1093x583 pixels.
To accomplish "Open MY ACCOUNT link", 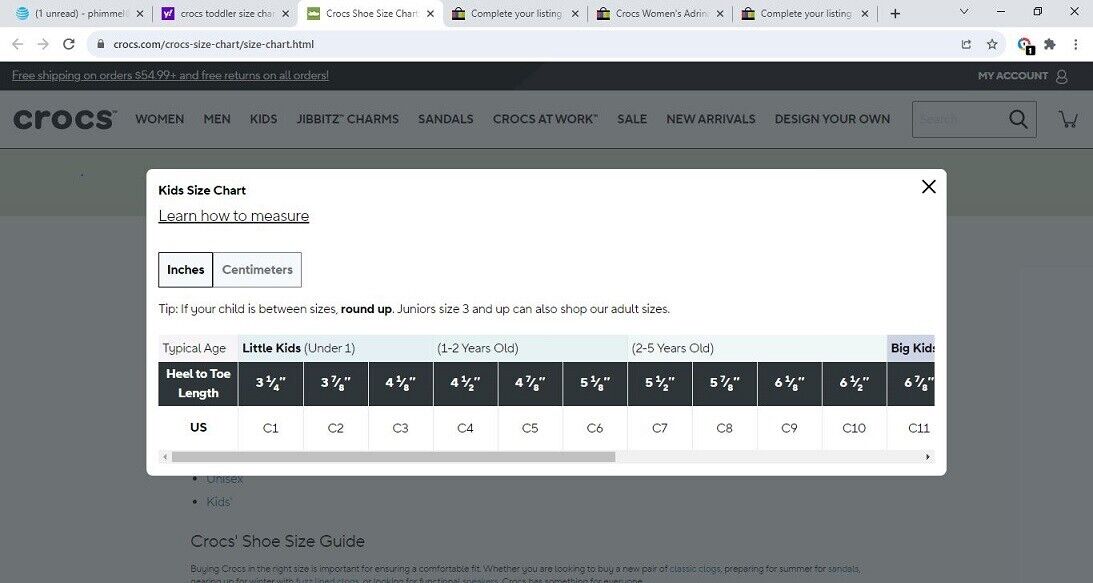I will coord(1012,76).
